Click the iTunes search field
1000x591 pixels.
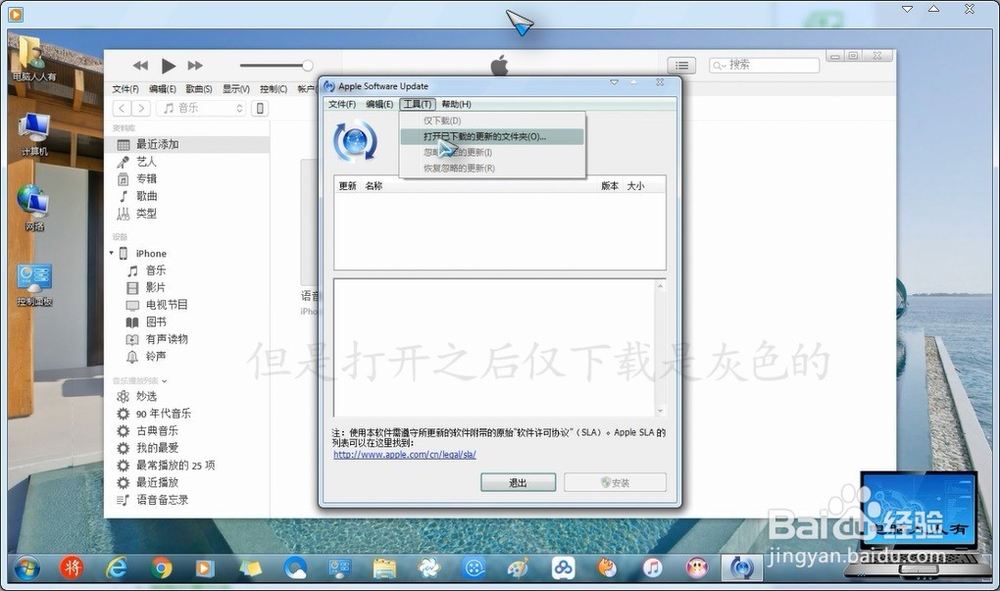[x=764, y=65]
